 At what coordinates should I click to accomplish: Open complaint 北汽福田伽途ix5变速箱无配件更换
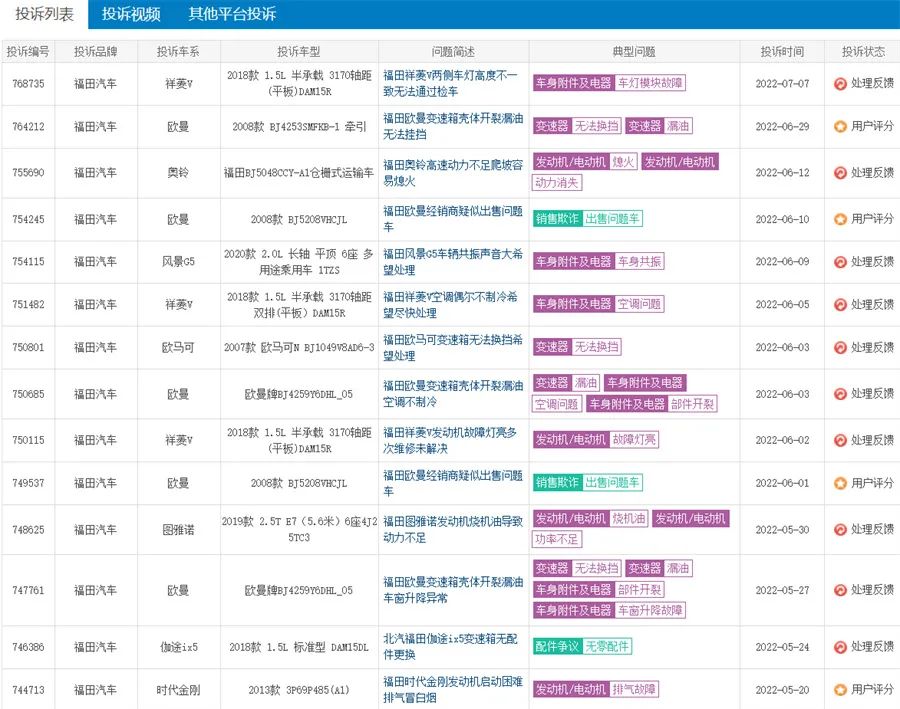pos(451,647)
